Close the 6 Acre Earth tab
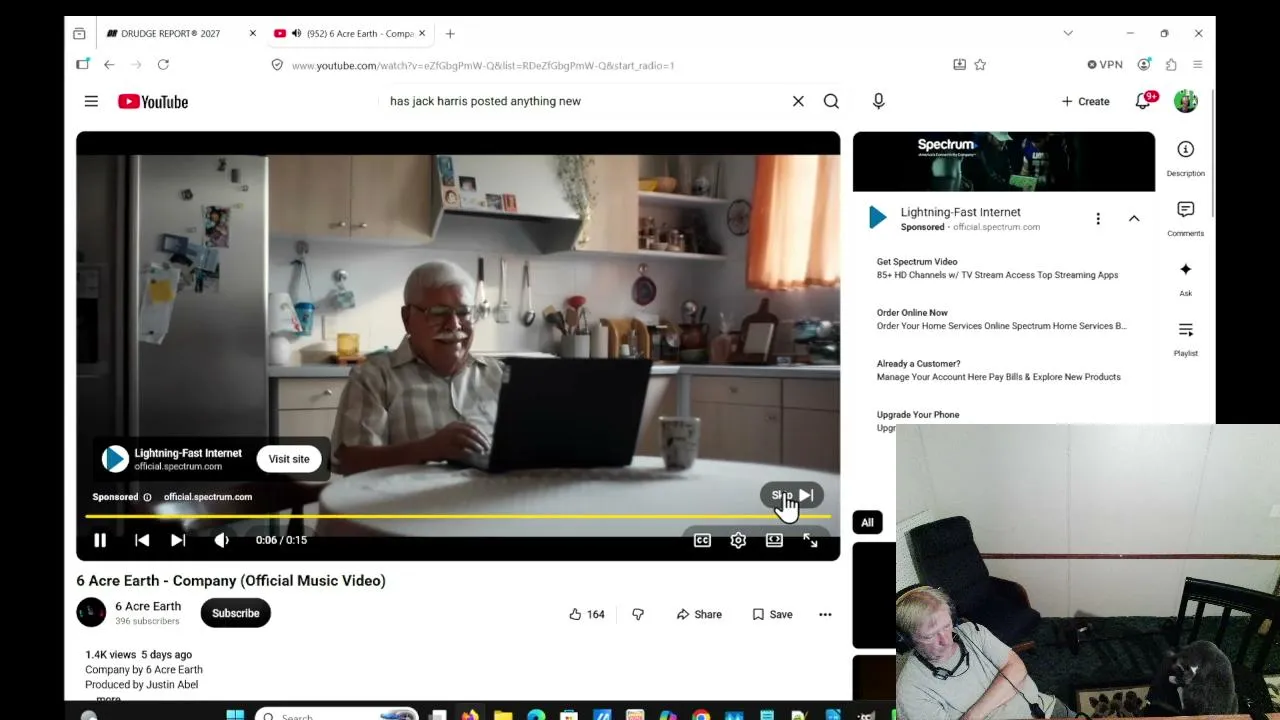The image size is (1280, 720). 421,33
